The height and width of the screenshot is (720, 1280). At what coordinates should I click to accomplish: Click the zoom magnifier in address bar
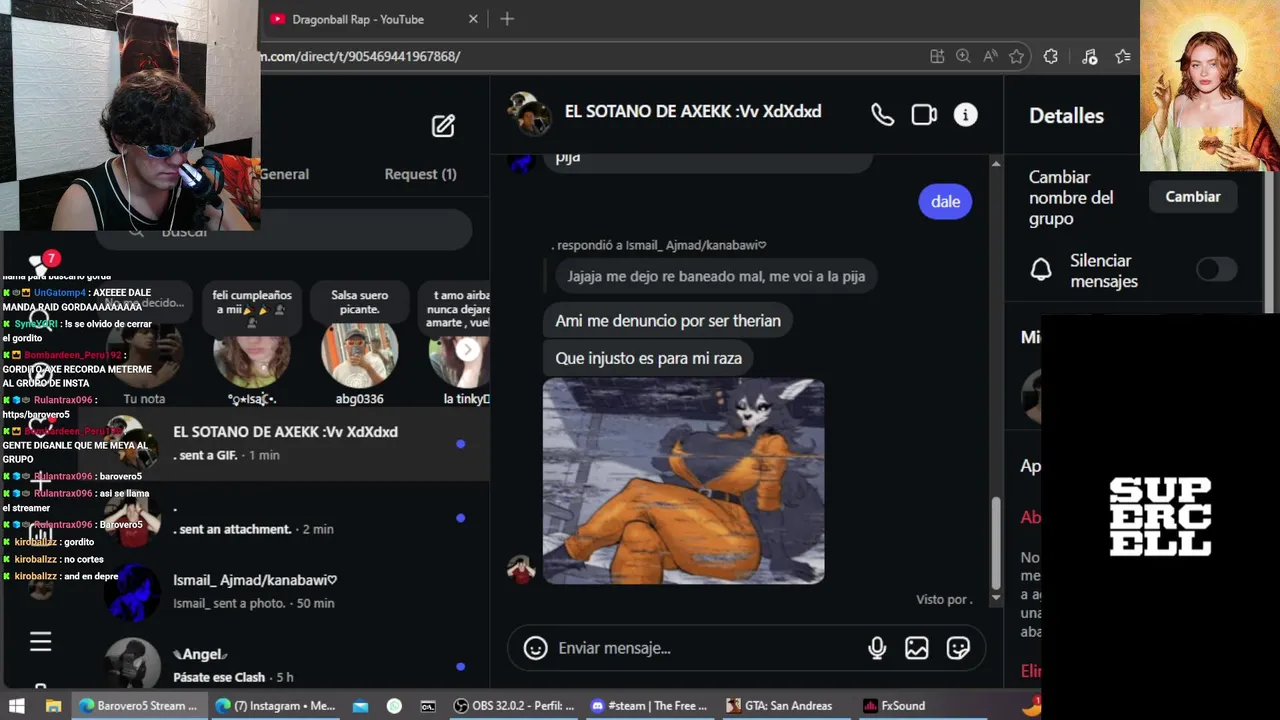[x=963, y=57]
